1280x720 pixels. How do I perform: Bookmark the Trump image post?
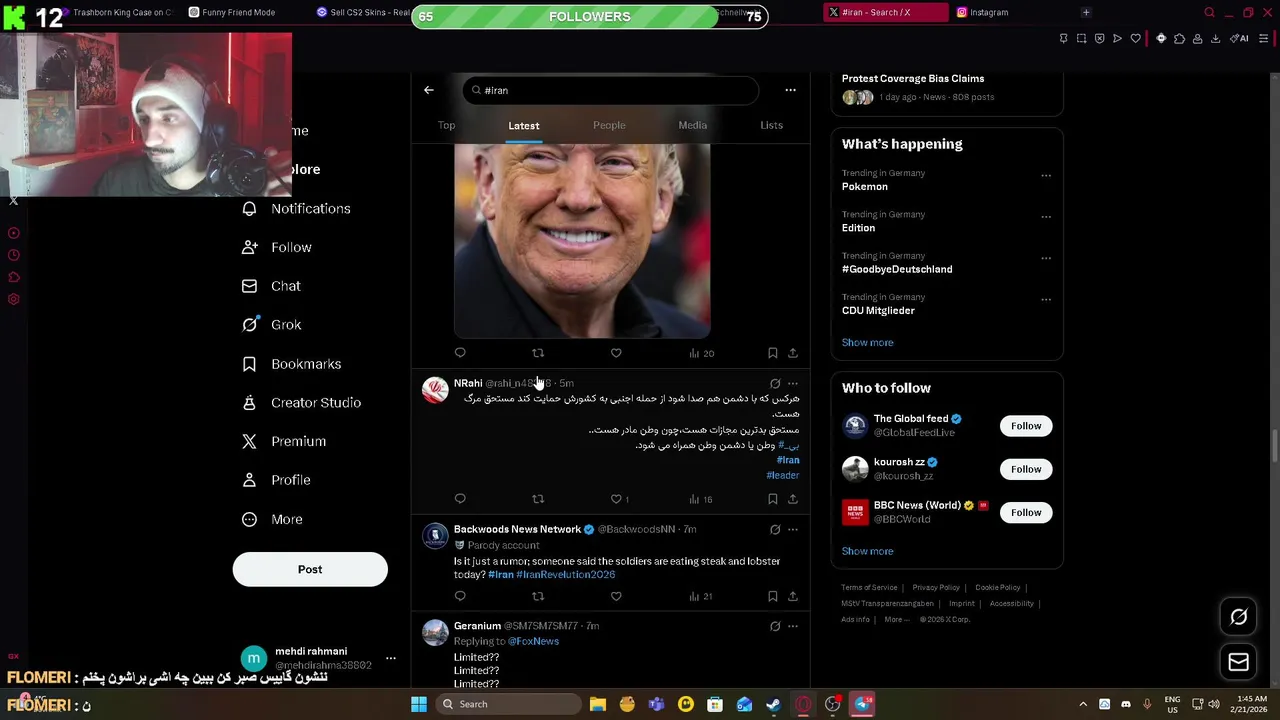tap(772, 353)
